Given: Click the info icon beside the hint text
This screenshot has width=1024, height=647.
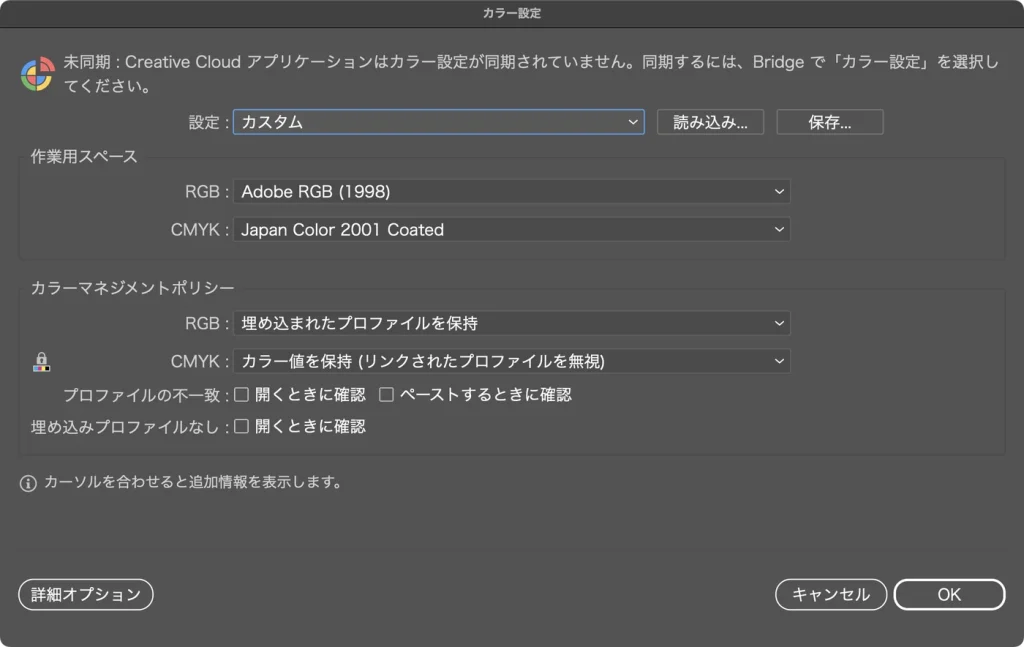Looking at the screenshot, I should [x=28, y=483].
